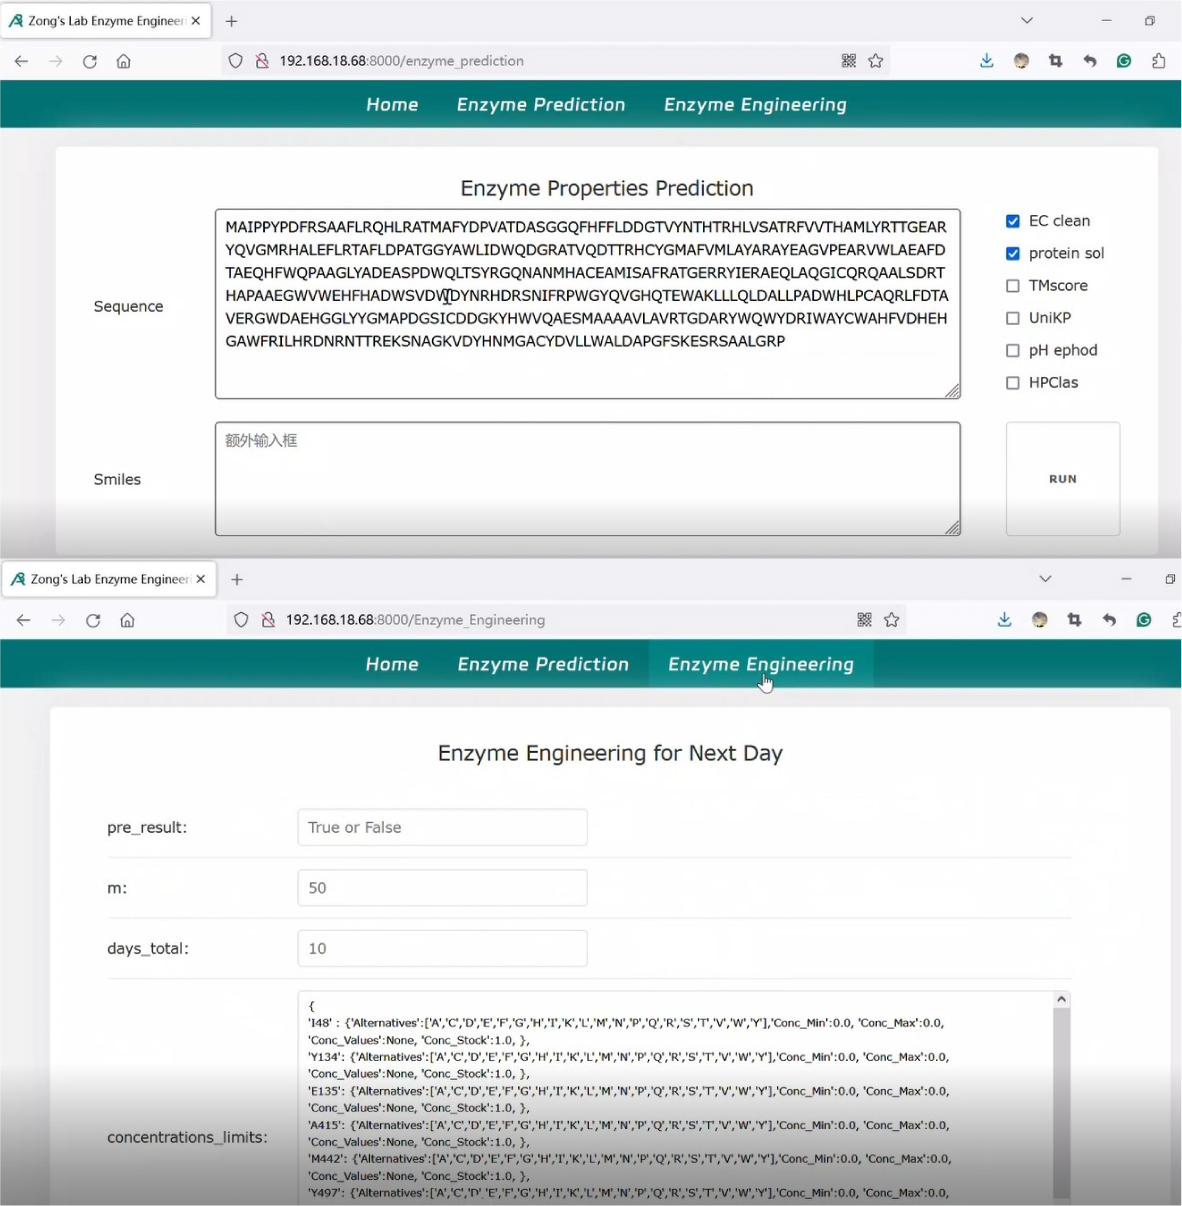Enable the TMscore checkbox
The height and width of the screenshot is (1206, 1182).
click(x=1013, y=286)
